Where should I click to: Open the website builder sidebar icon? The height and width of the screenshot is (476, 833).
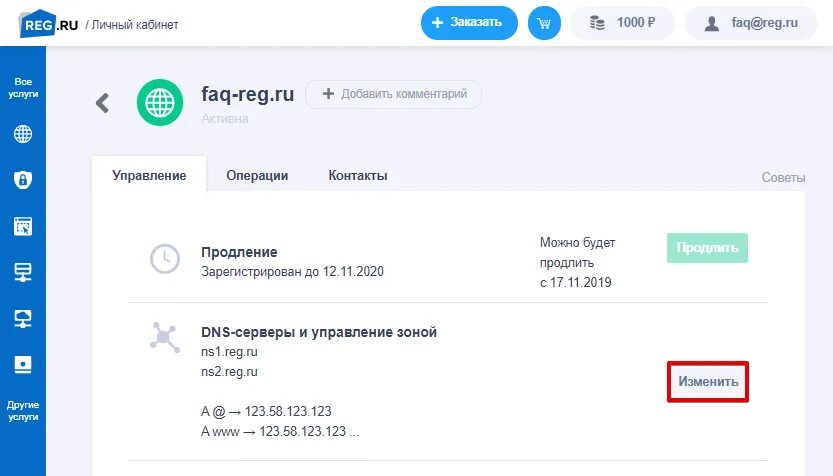click(x=23, y=226)
